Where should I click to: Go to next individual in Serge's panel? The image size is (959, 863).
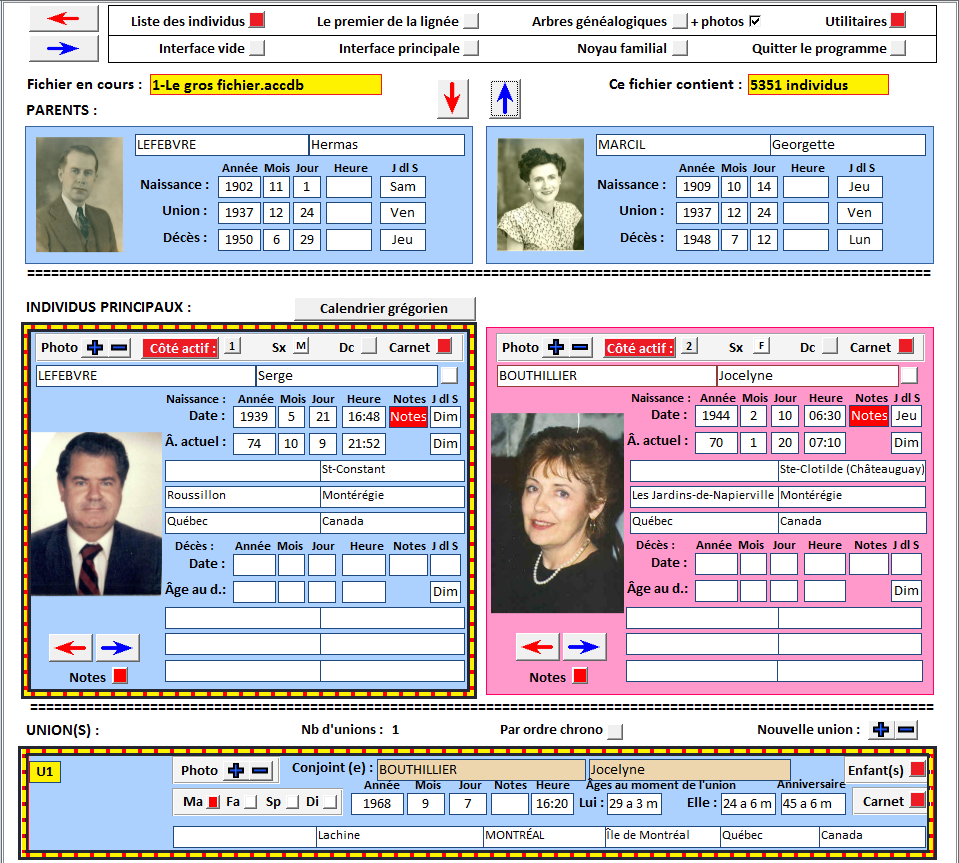coord(116,648)
